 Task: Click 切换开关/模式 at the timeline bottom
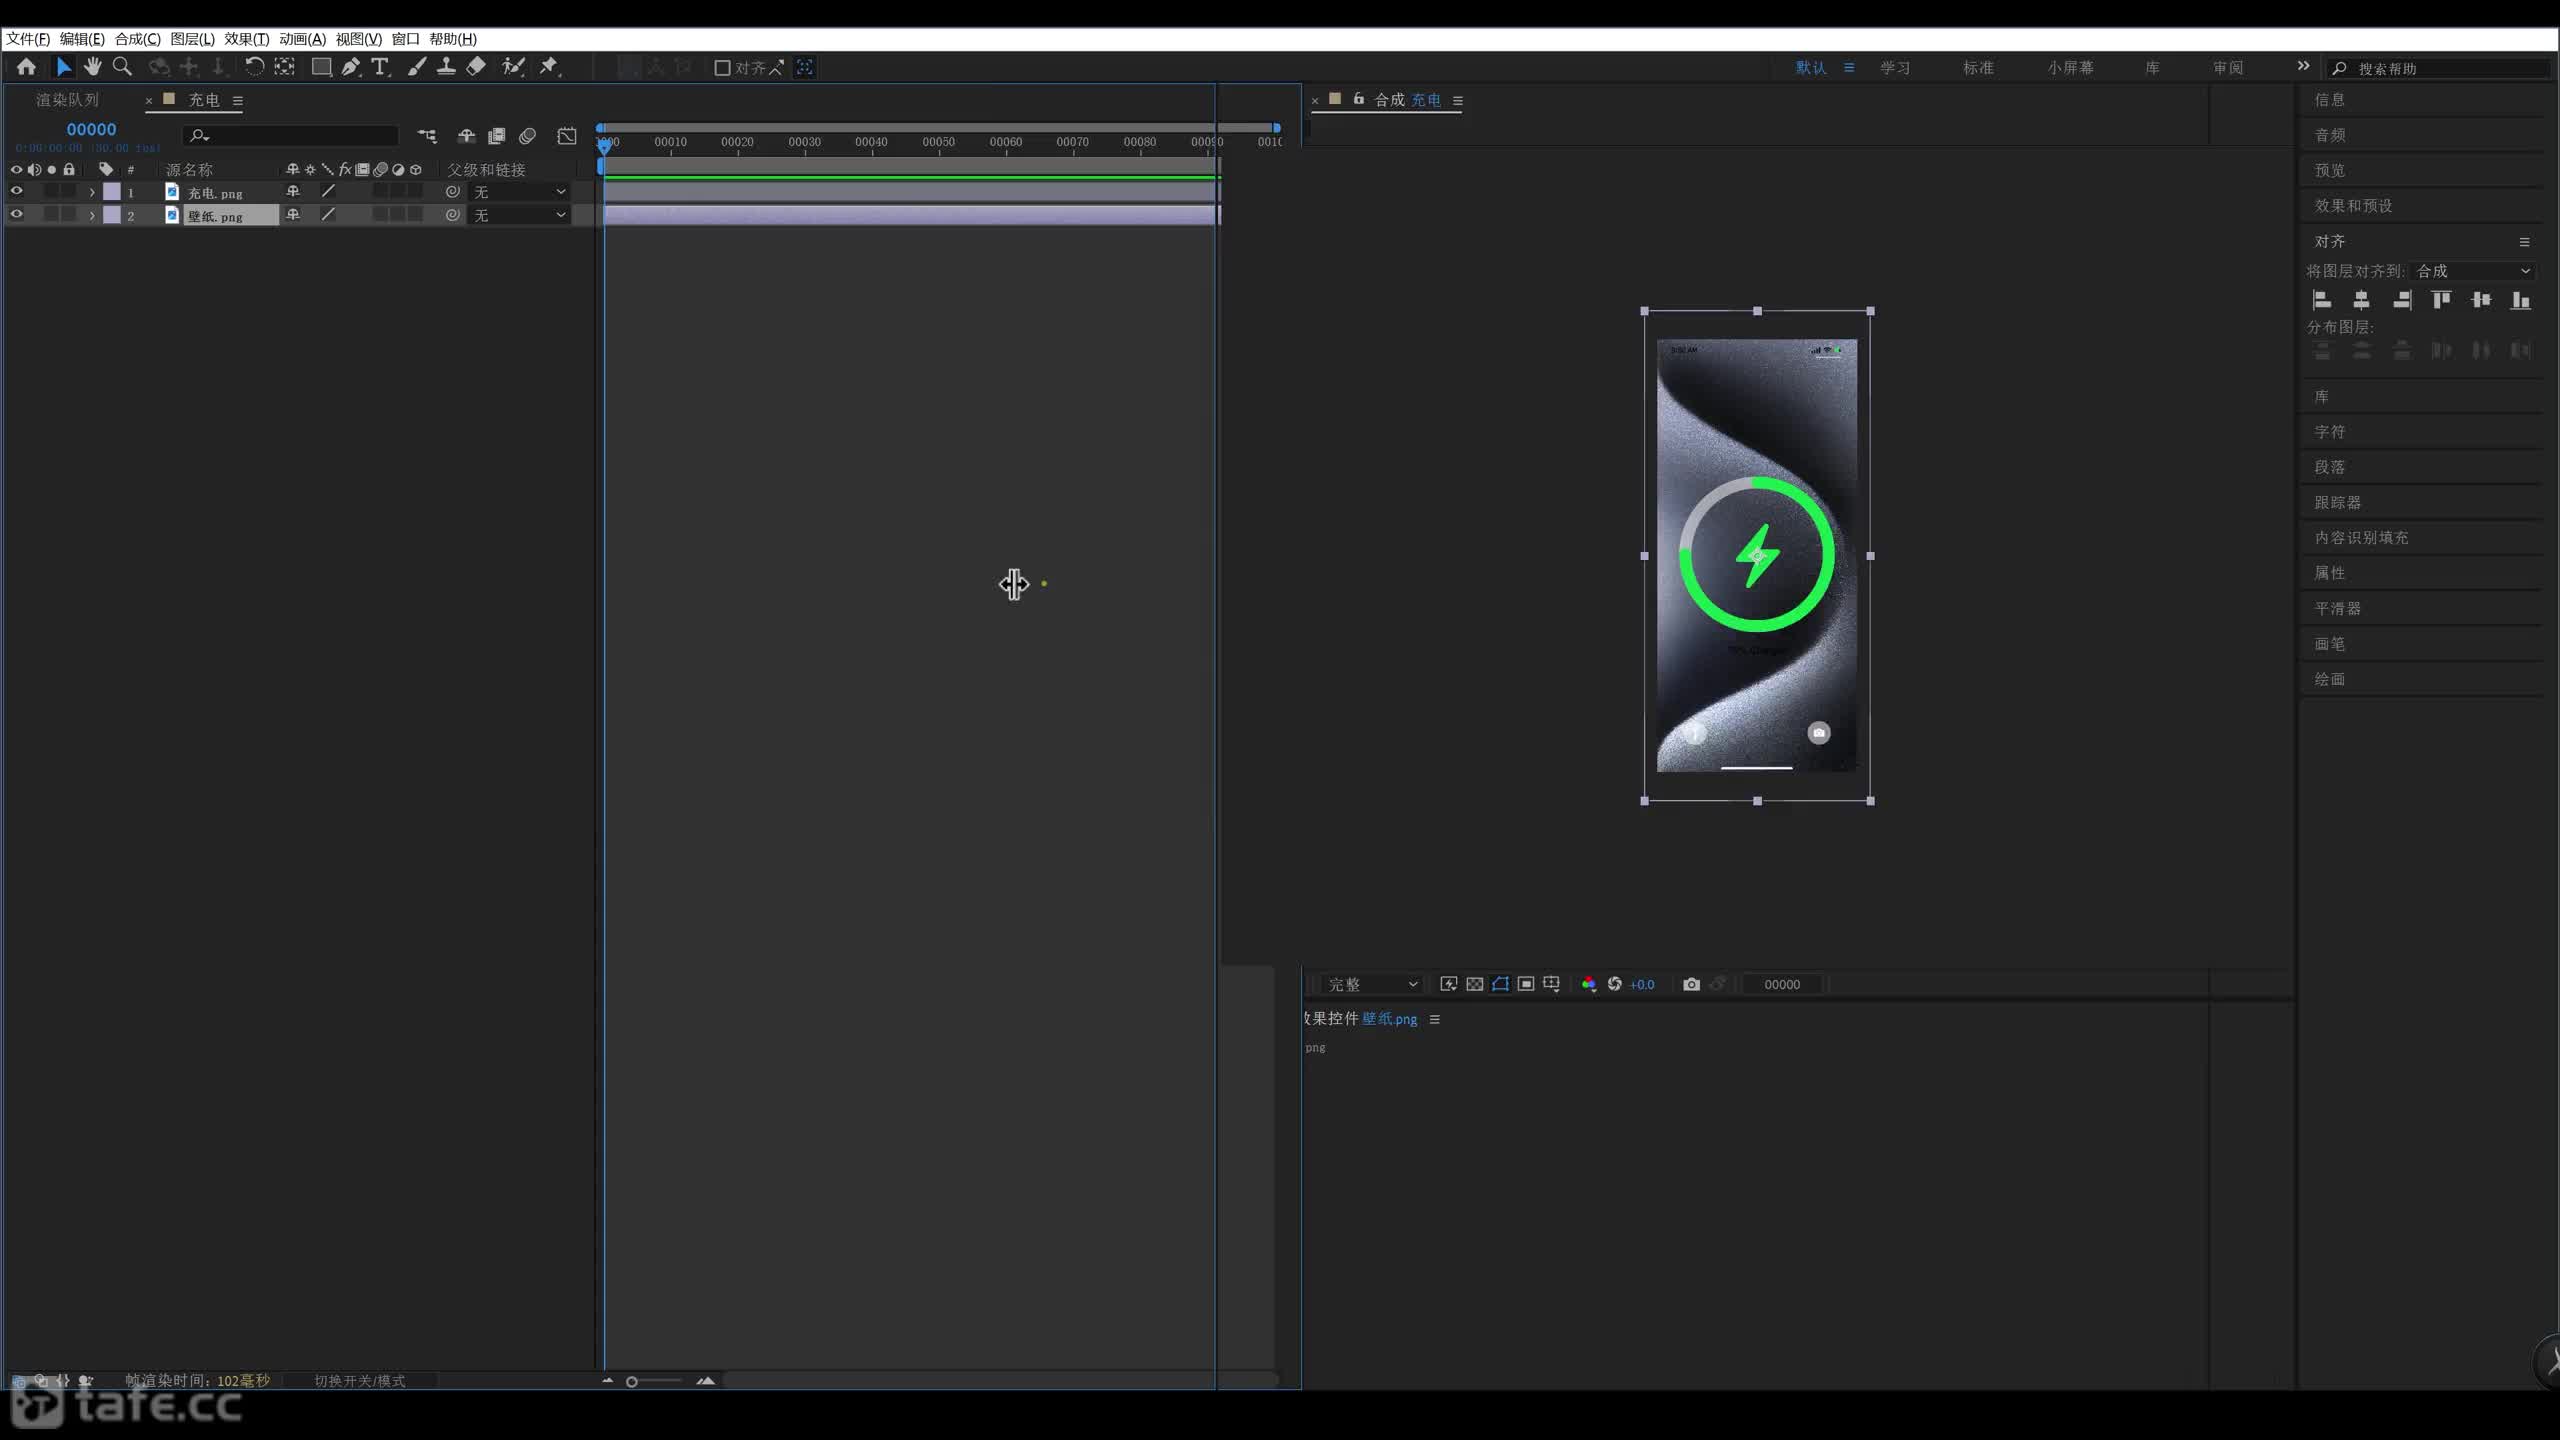coord(360,1381)
